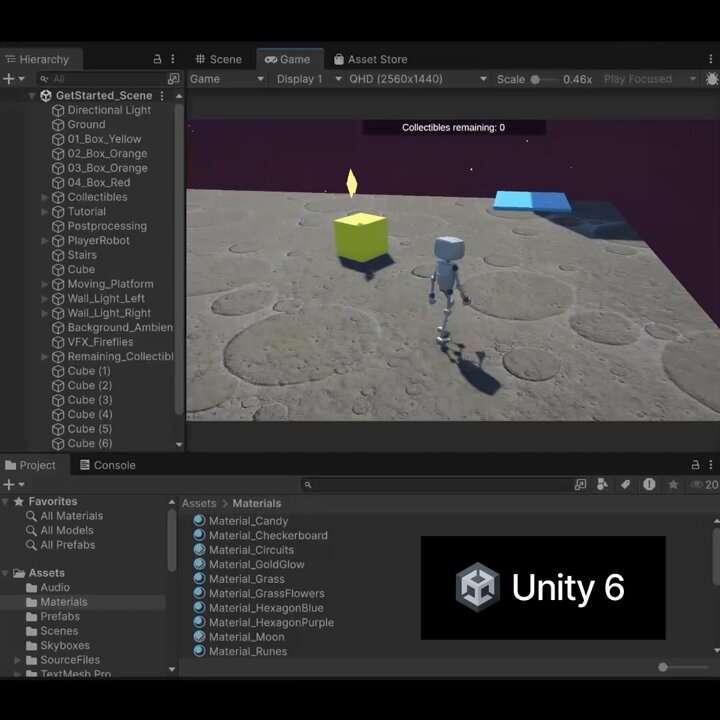Image resolution: width=720 pixels, height=720 pixels.
Task: Expand the PlayerRobot object in Hierarchy
Action: pos(45,241)
